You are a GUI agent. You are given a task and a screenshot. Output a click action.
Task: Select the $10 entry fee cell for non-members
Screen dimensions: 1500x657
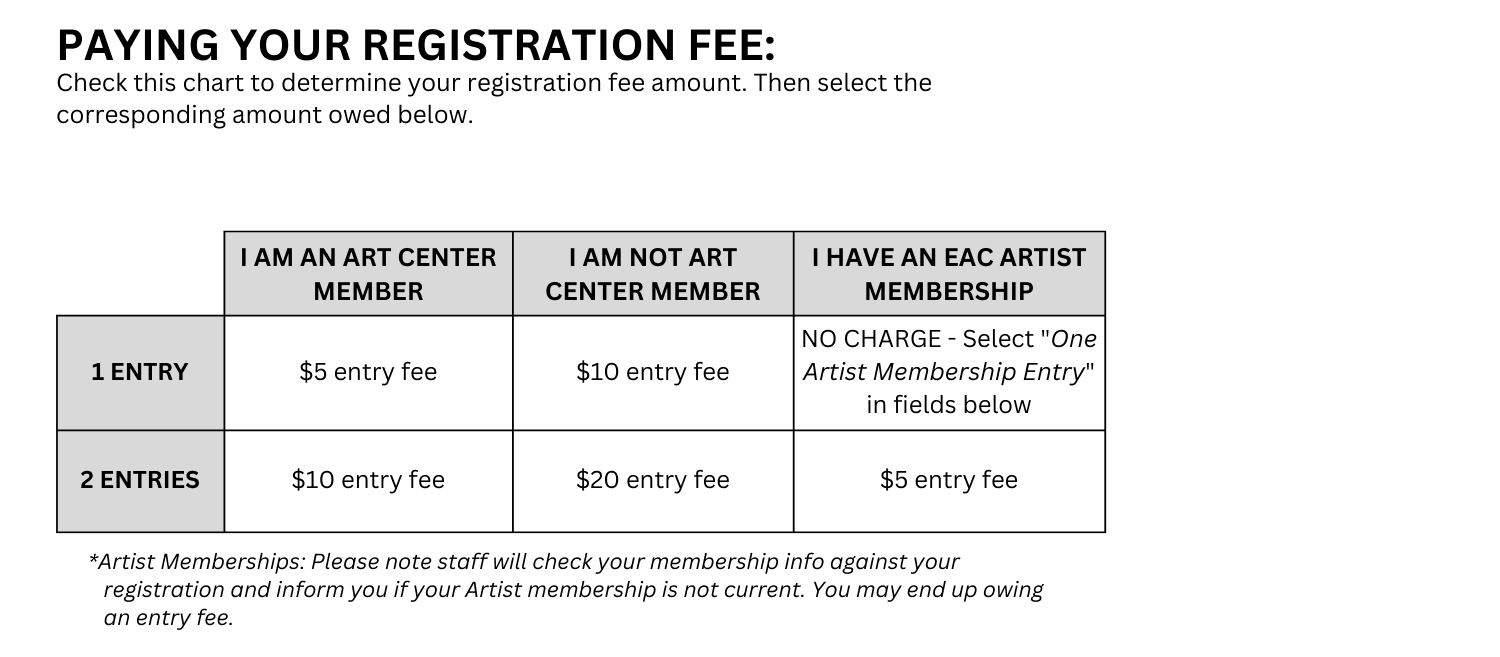[x=653, y=373]
